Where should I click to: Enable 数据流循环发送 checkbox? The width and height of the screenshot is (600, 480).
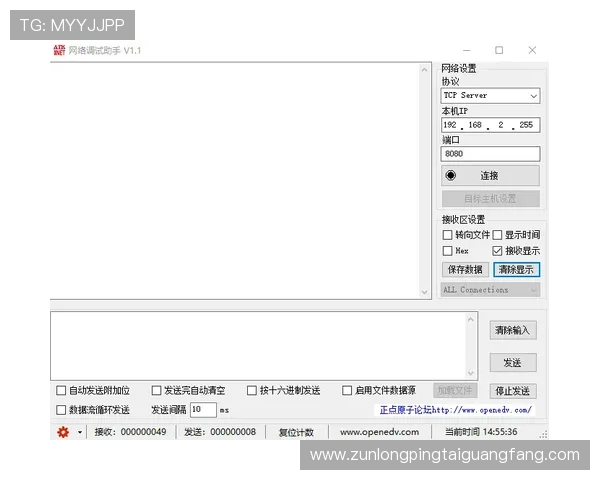coord(61,410)
